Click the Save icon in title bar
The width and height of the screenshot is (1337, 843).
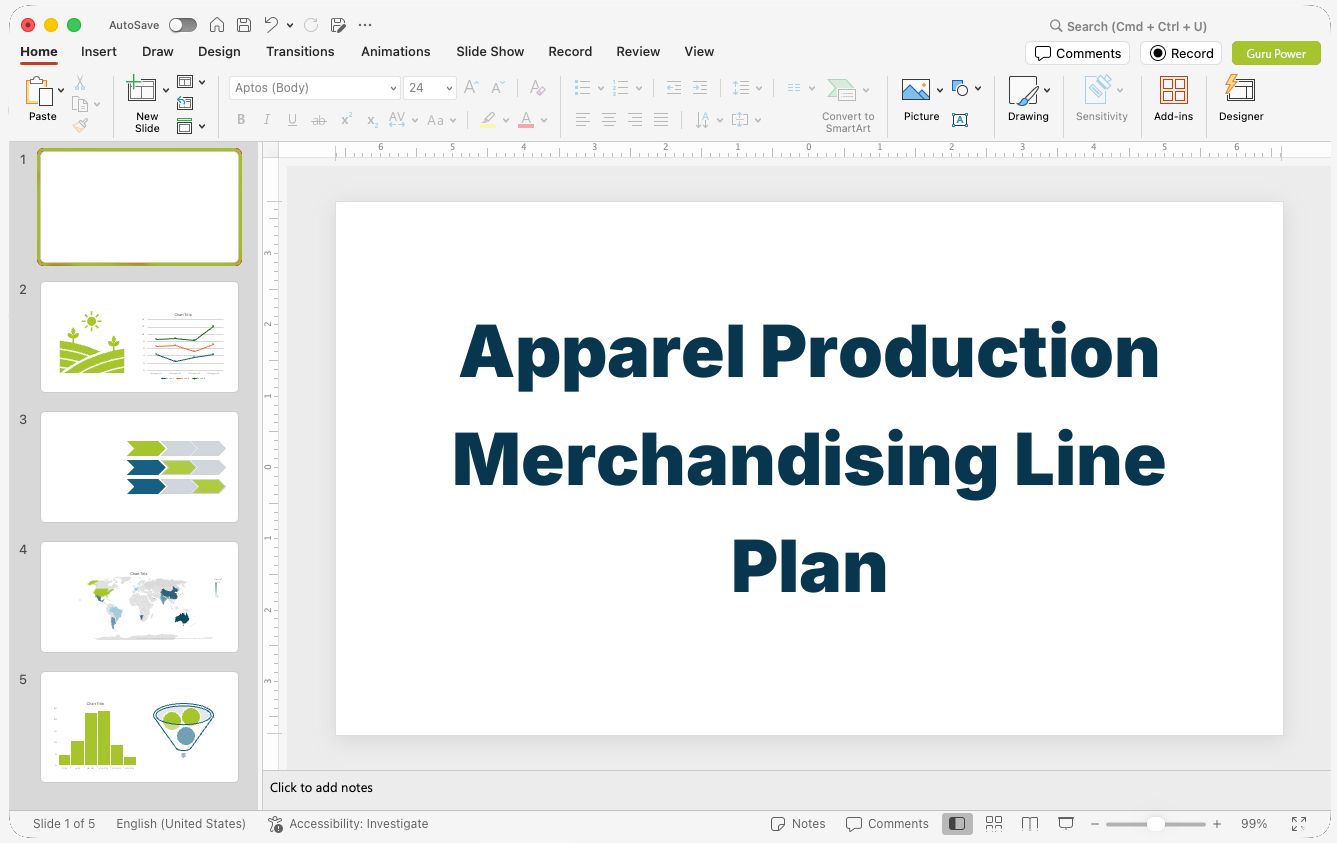[244, 25]
